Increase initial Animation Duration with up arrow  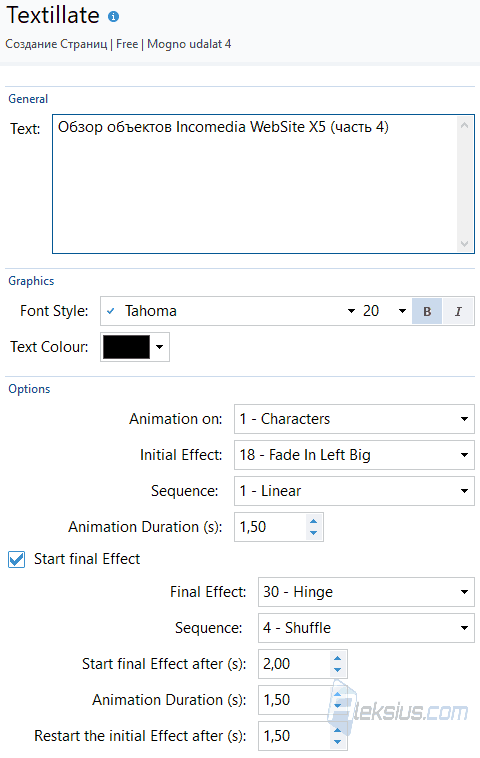tap(313, 522)
